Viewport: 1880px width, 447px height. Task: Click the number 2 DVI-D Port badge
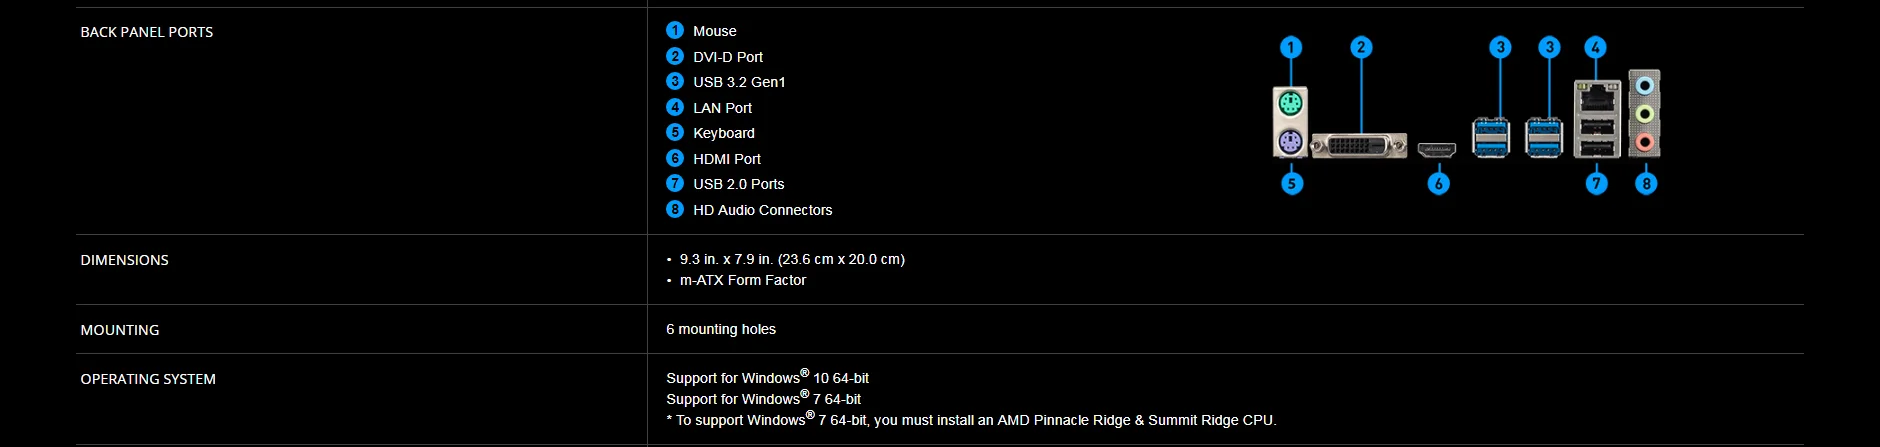pyautogui.click(x=675, y=56)
